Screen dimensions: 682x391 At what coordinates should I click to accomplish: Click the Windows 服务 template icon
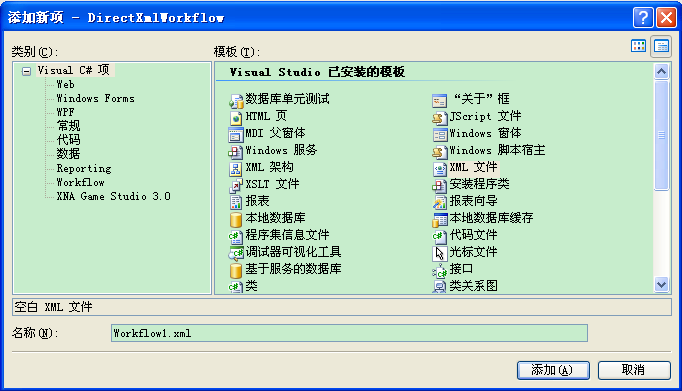[236, 151]
